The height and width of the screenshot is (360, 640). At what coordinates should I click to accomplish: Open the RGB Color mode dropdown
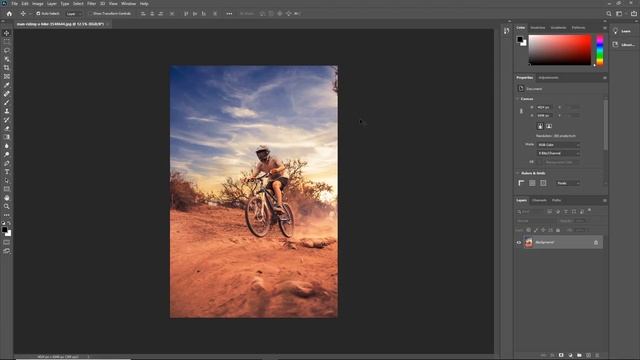558,145
